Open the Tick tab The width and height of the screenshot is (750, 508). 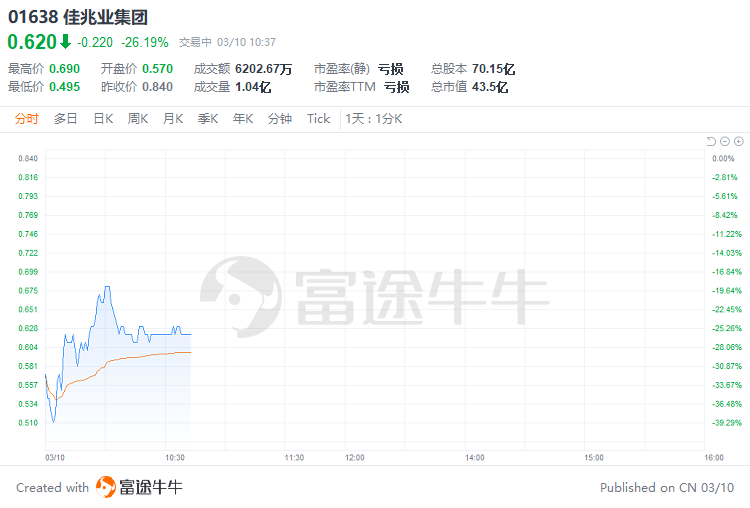319,119
